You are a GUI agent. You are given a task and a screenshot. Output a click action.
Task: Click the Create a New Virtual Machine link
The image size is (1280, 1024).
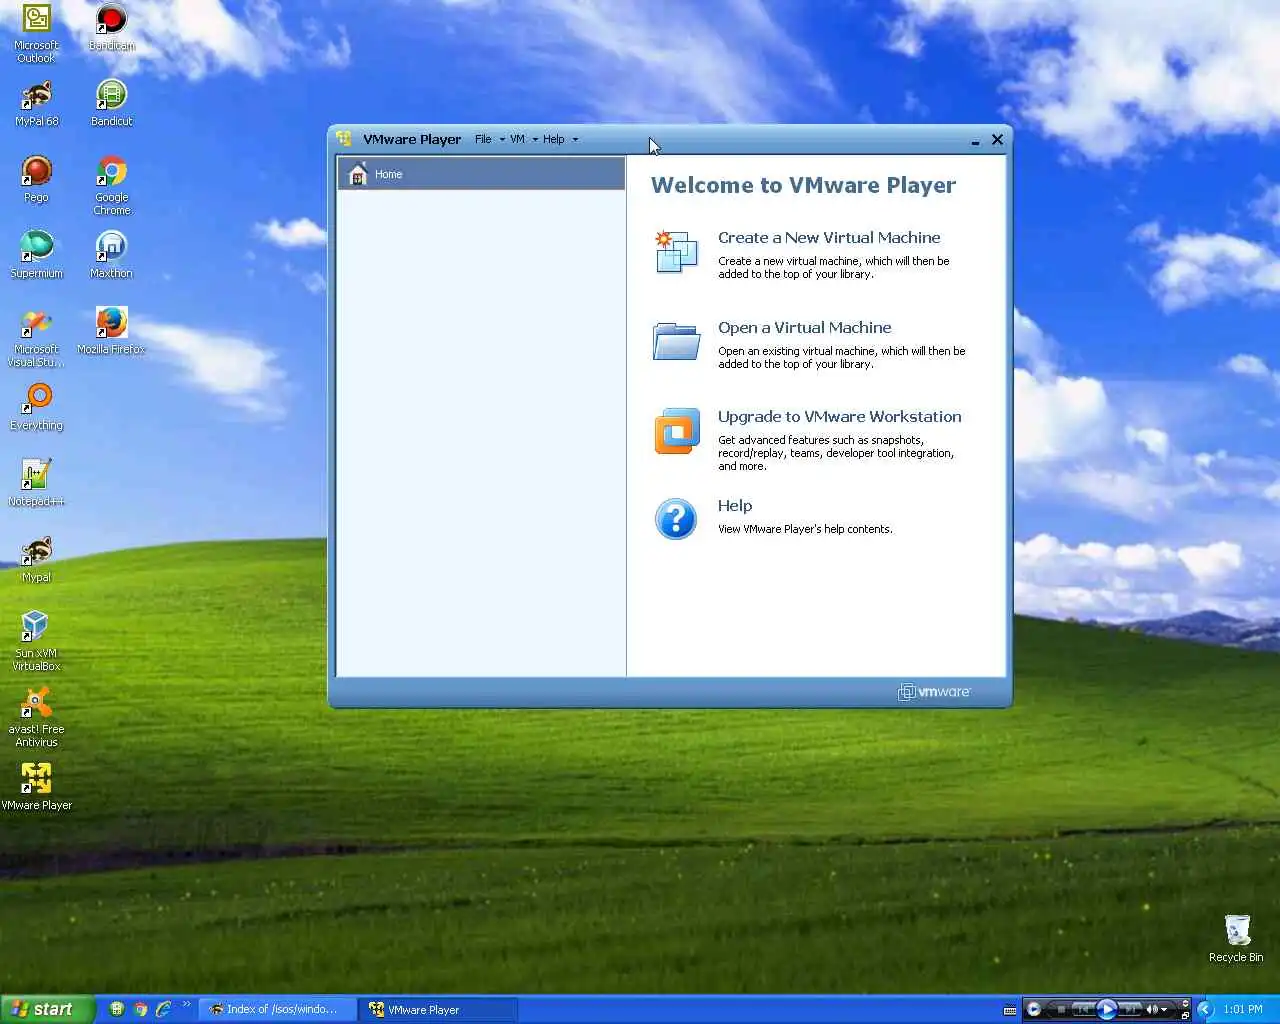[829, 238]
